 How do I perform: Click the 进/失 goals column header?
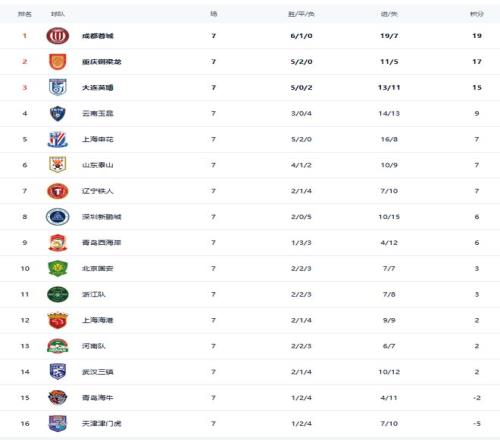click(389, 14)
